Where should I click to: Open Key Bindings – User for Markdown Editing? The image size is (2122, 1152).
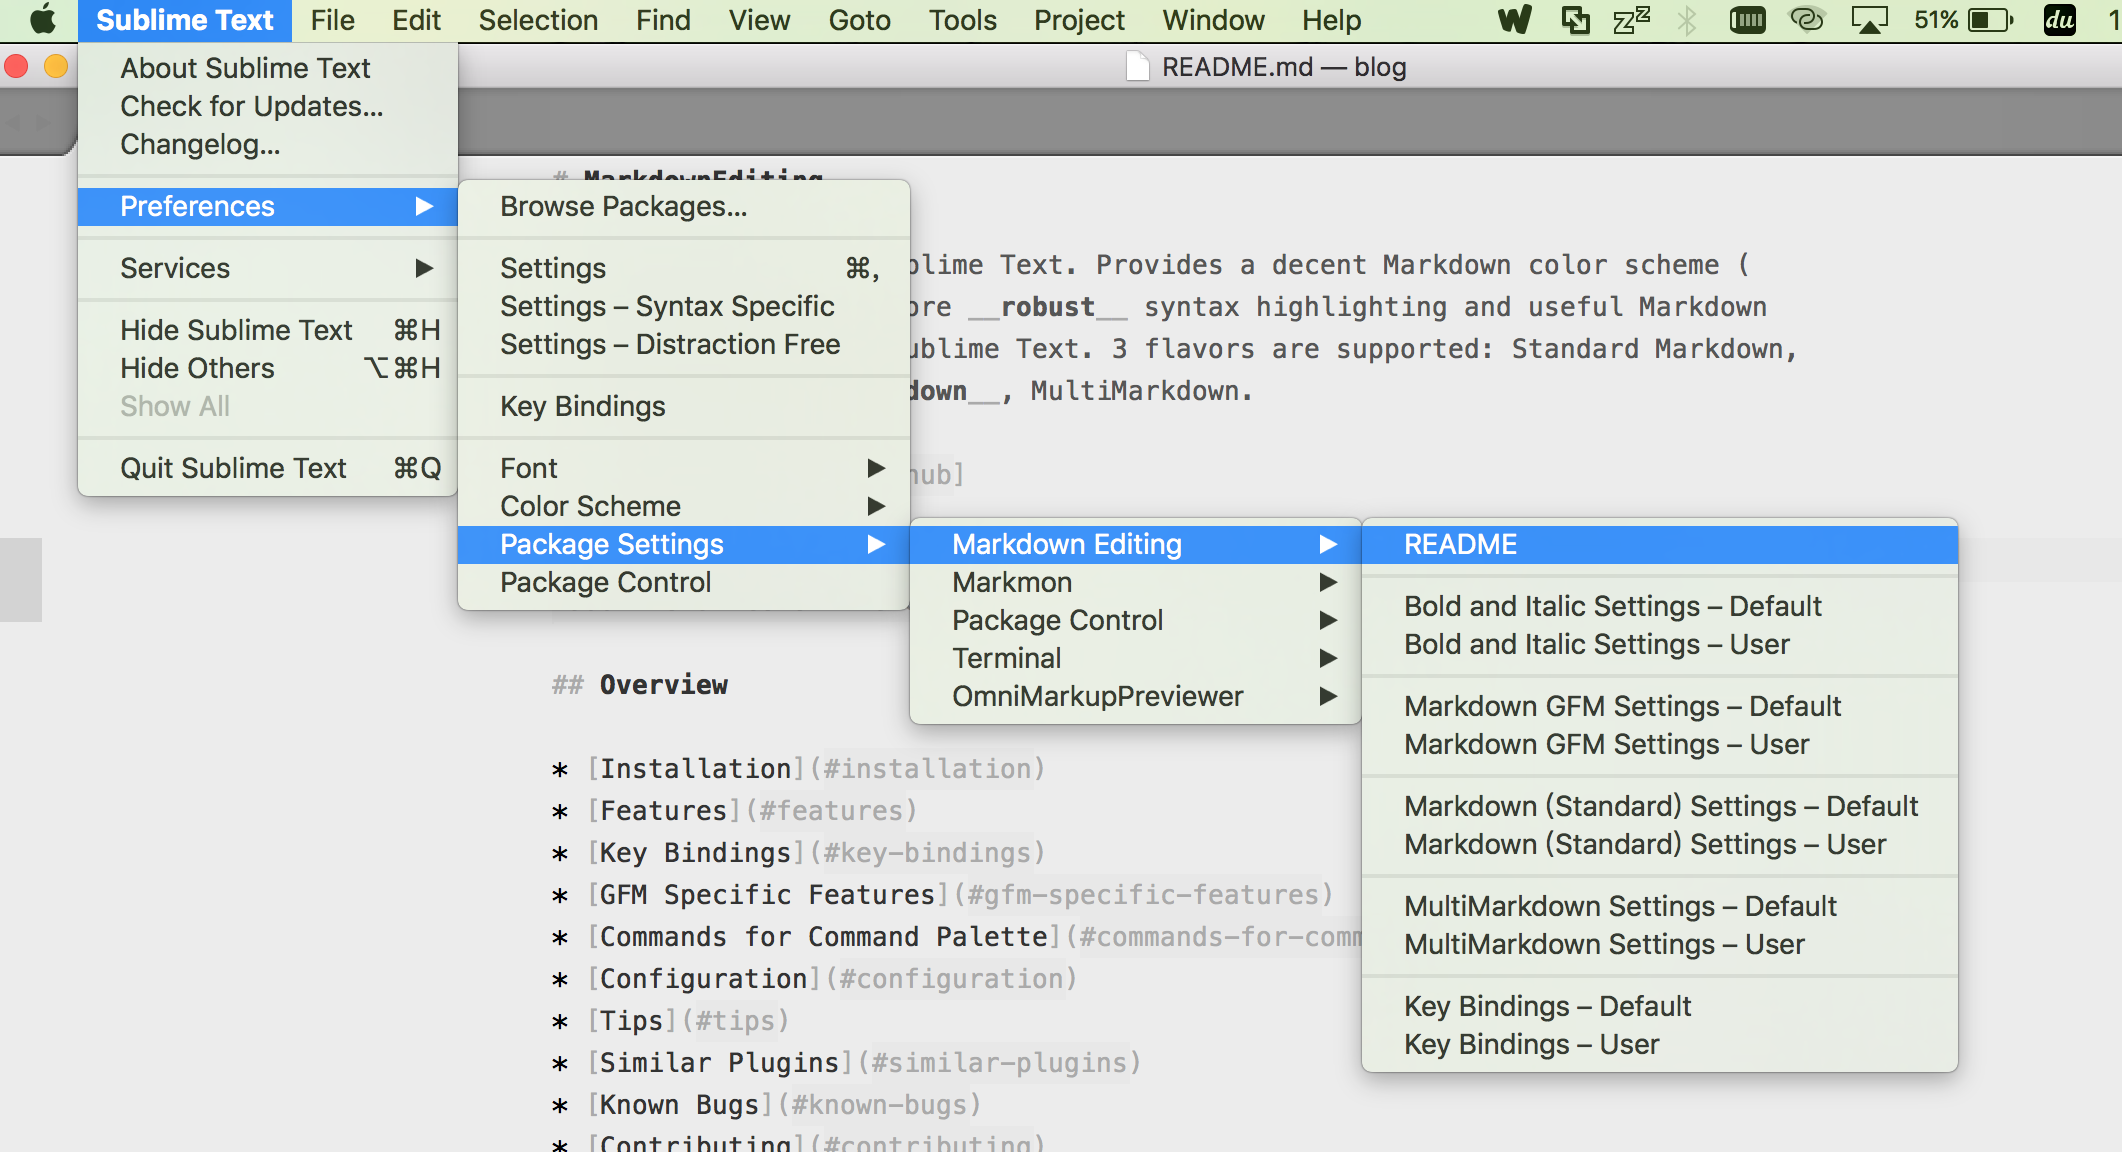[1660, 1044]
